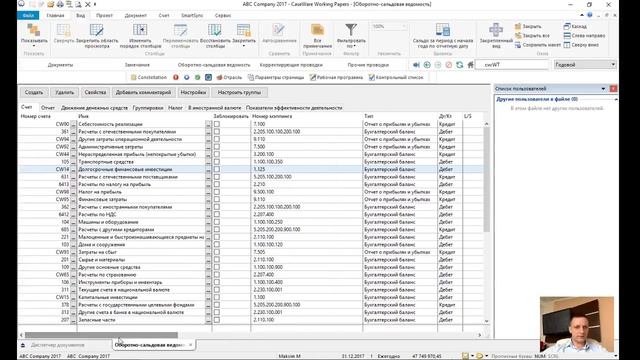Click the horizontal scrollbar thumb of the table
Image resolution: width=640 pixels, height=360 pixels.
(x=101, y=335)
